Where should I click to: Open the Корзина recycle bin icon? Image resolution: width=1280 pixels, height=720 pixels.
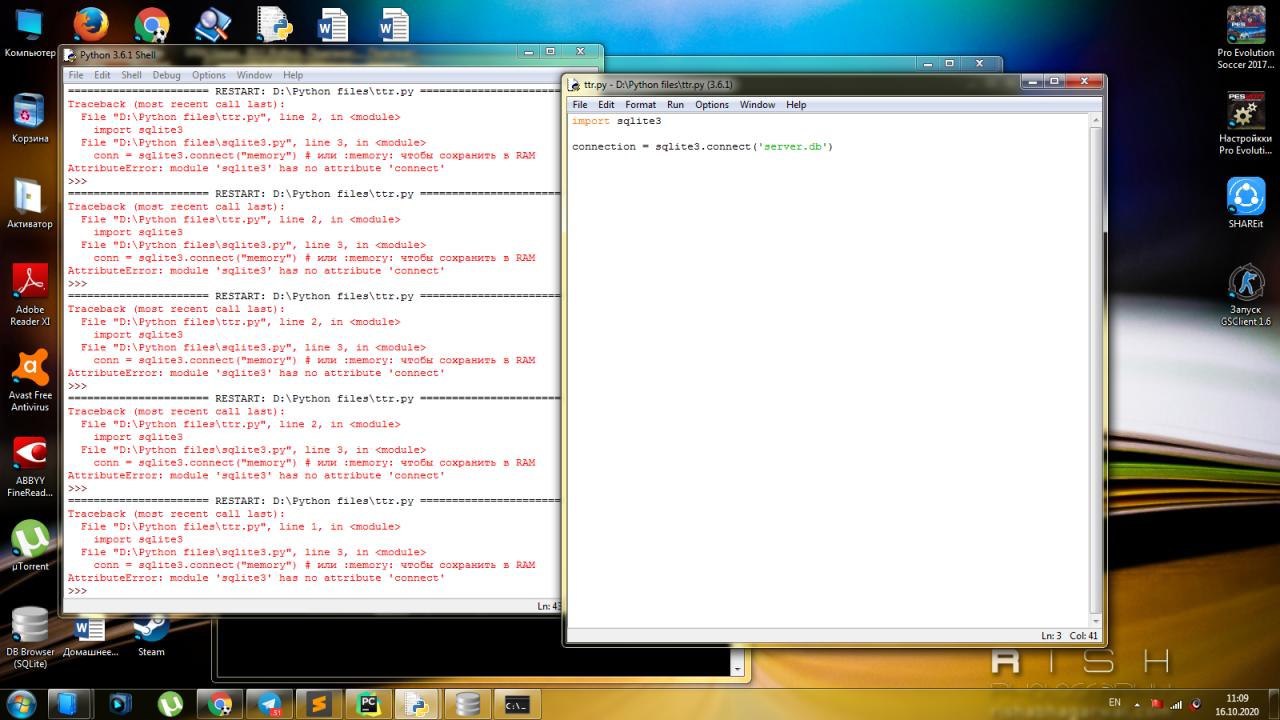pyautogui.click(x=30, y=118)
